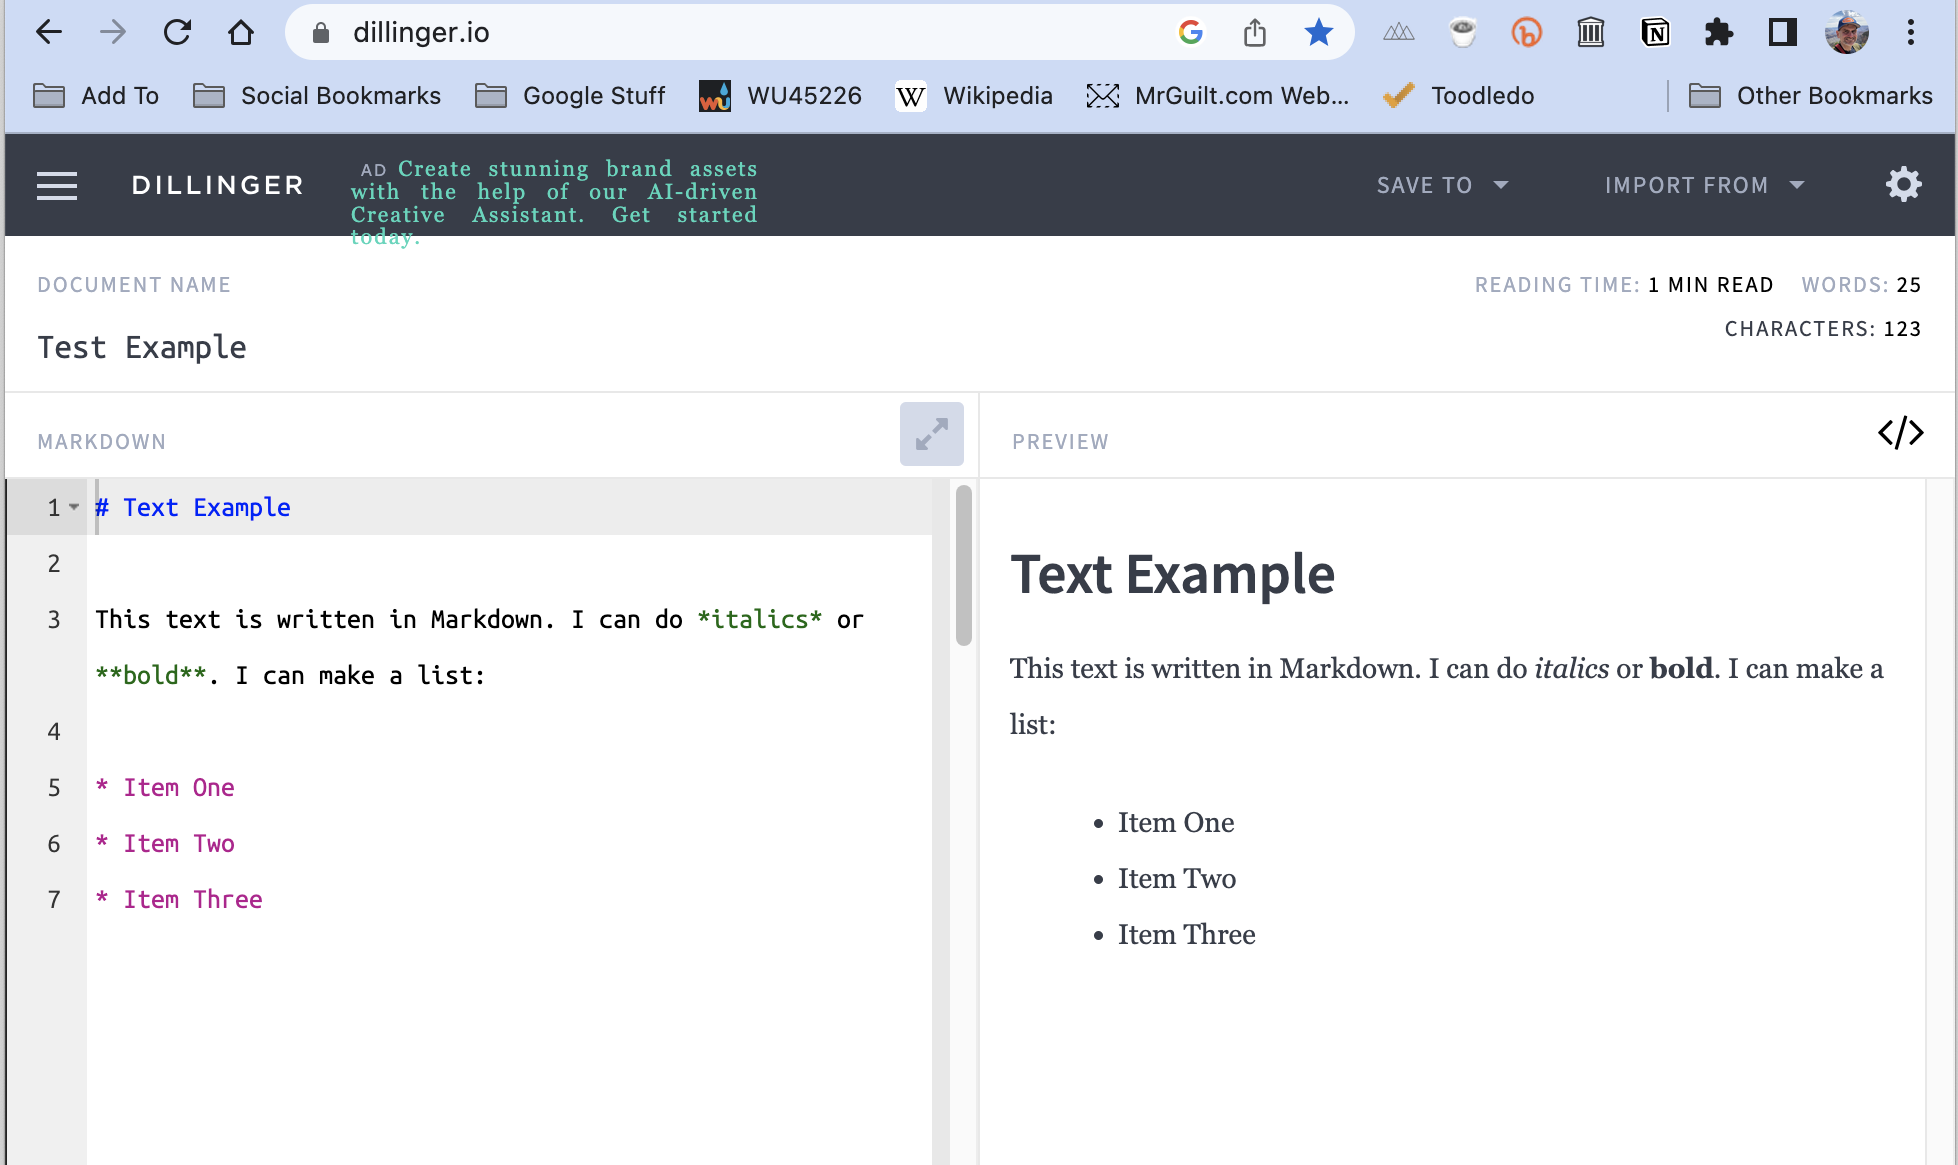Collapse the heading fold arrow on line 1
The width and height of the screenshot is (1958, 1165).
click(x=74, y=507)
